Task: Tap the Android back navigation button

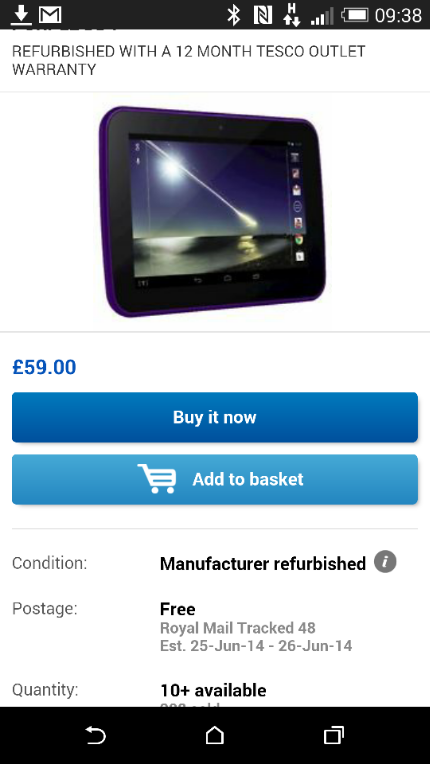Action: pos(95,735)
